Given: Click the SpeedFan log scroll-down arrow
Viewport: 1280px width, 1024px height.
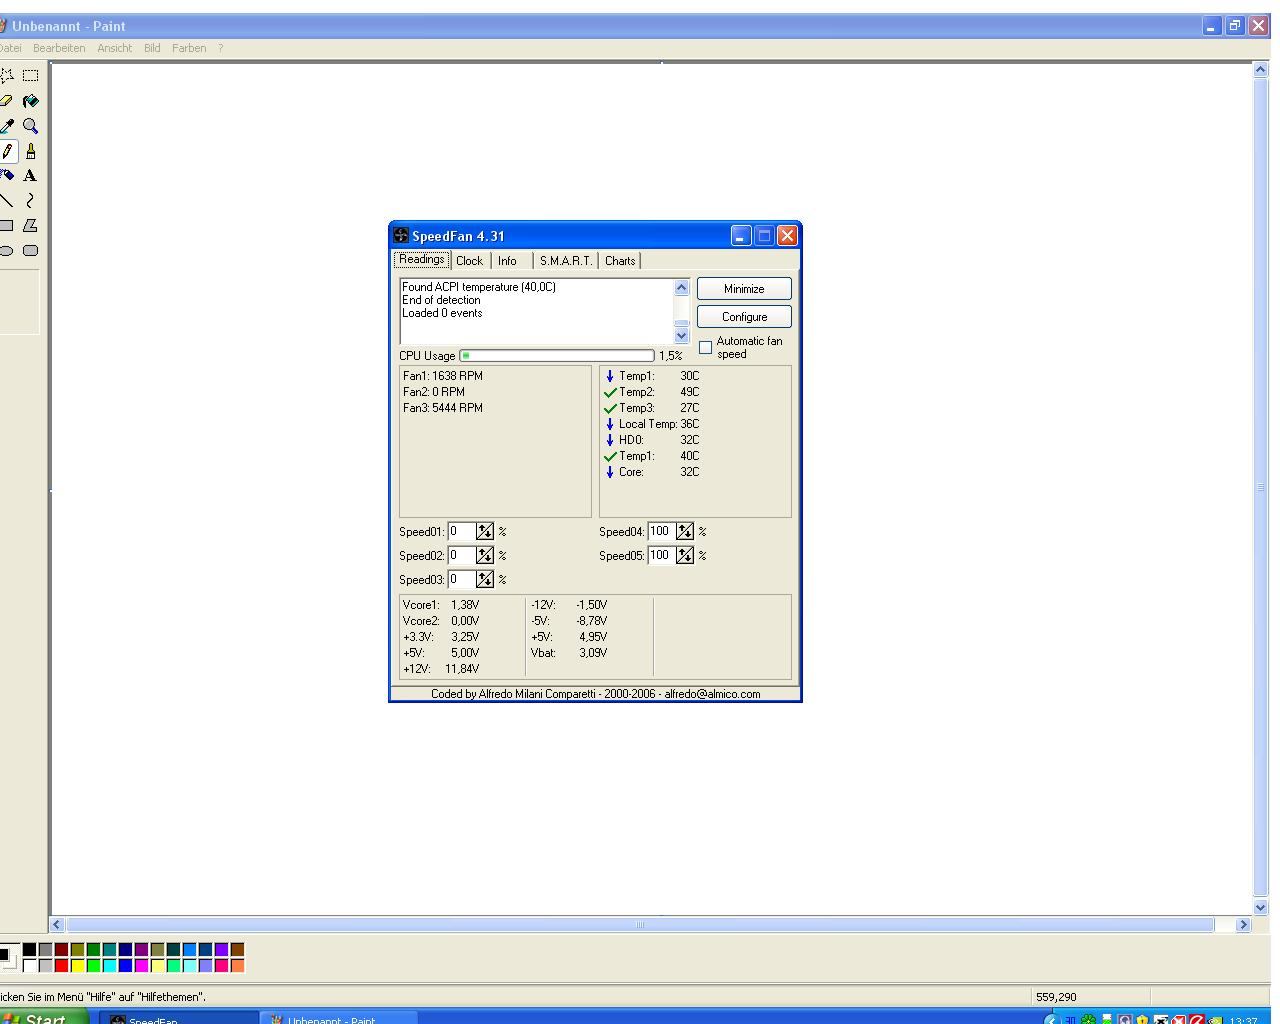Looking at the screenshot, I should click(x=682, y=336).
